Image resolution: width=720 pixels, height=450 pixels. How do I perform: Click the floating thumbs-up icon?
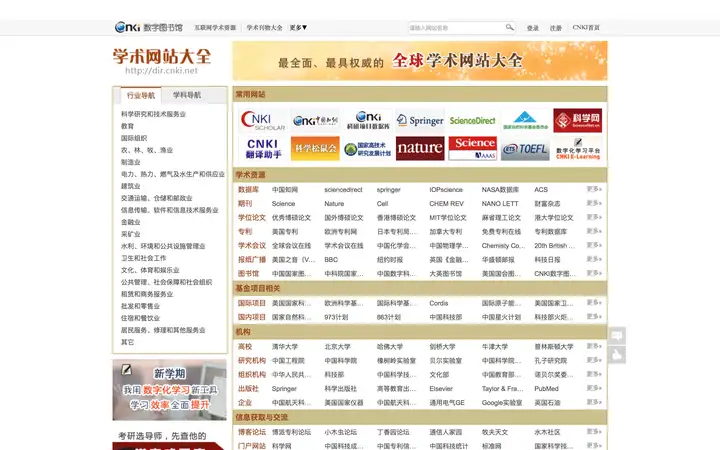coord(617,354)
